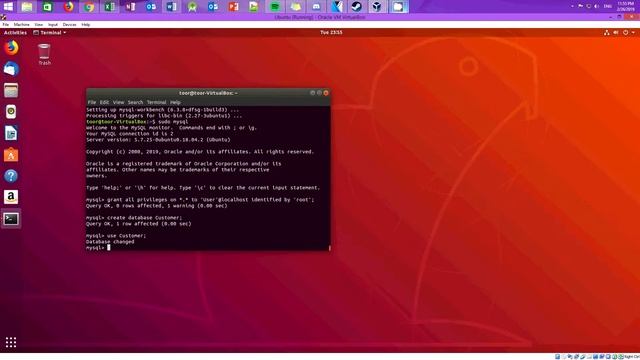Select the Terminal icon in the dock
The image size is (640, 360).
(11, 219)
